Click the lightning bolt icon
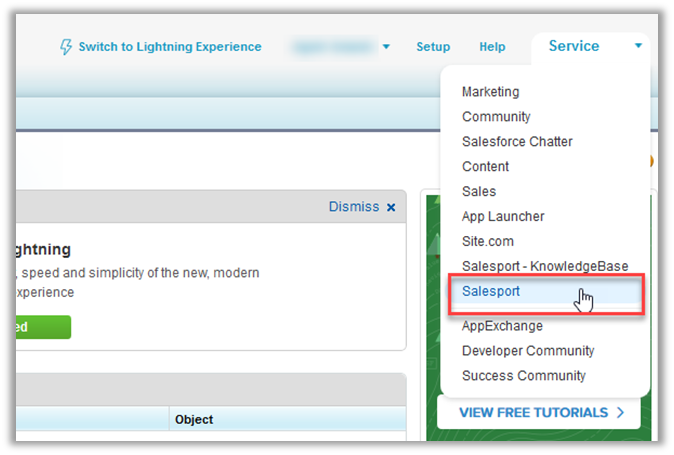 [66, 47]
